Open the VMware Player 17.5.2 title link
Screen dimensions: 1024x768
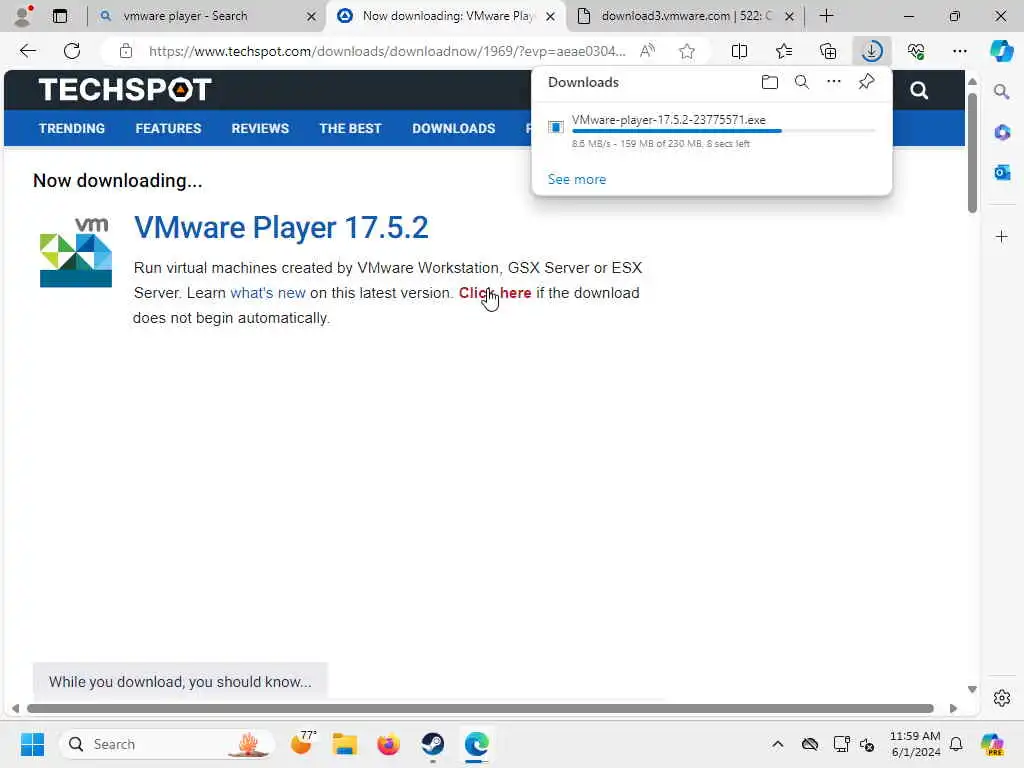281,227
